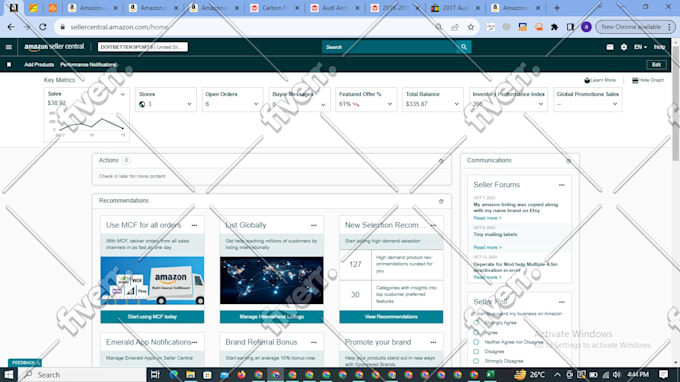Expand the Global Promotions Sales dropdown
This screenshot has width=680, height=382.
pos(615,104)
